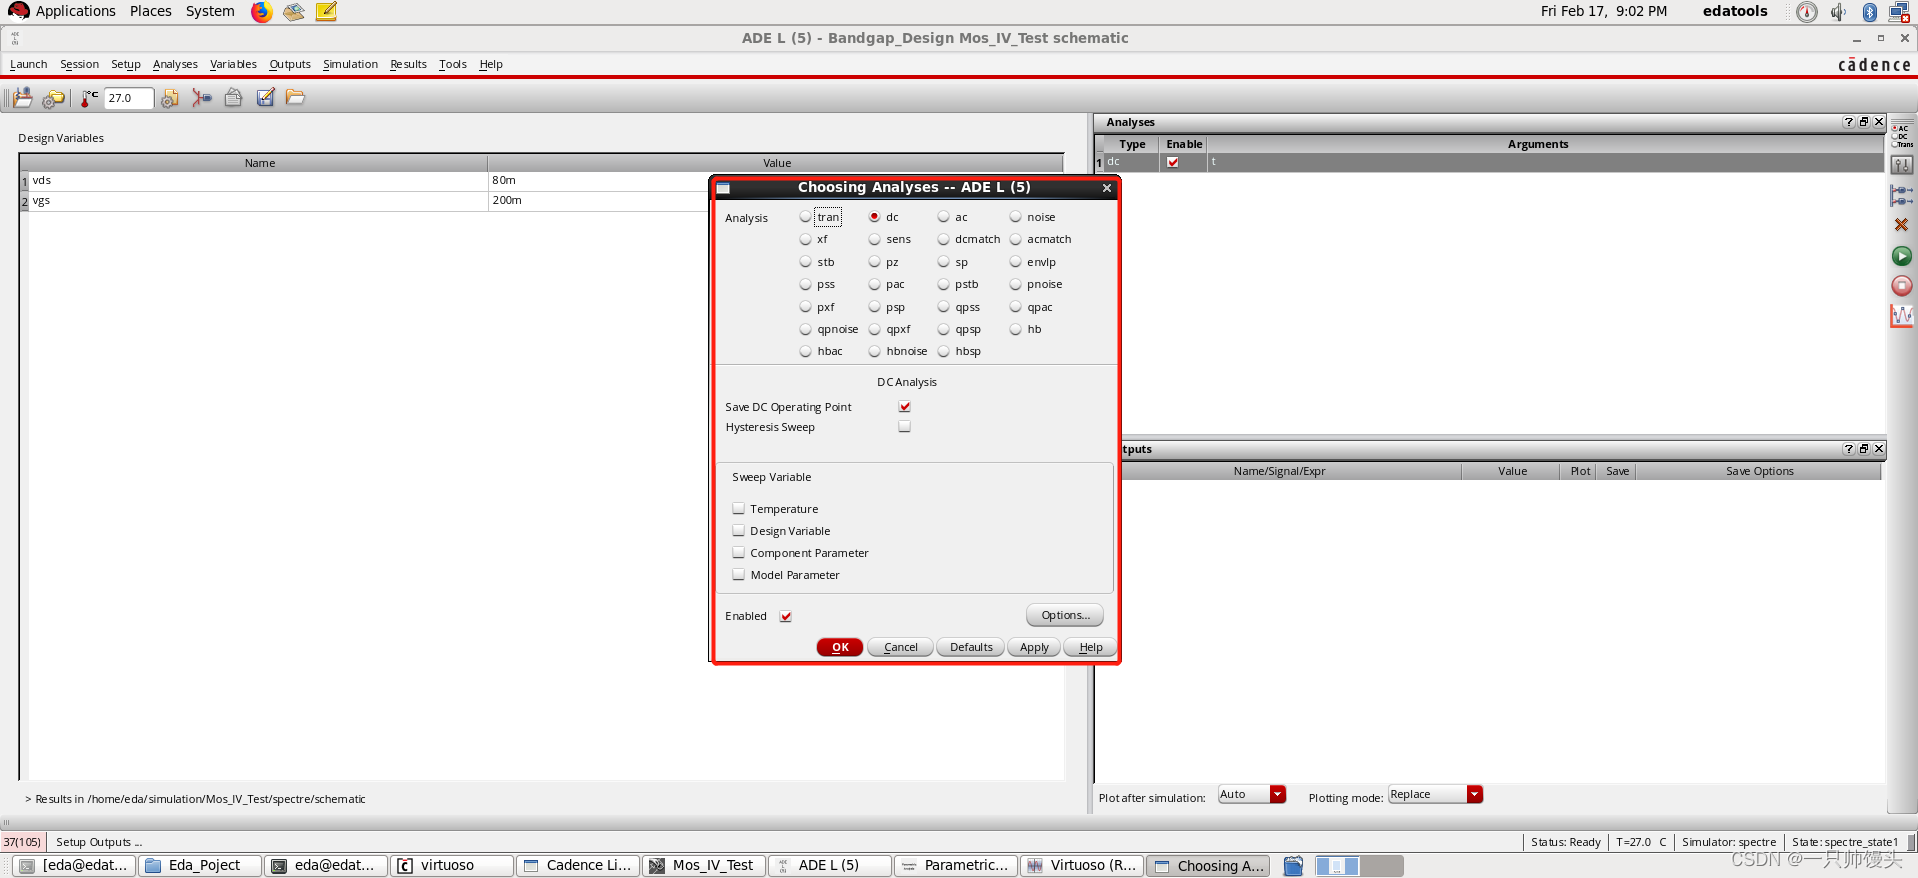Open the Variables menu
The width and height of the screenshot is (1918, 878).
pos(233,64)
